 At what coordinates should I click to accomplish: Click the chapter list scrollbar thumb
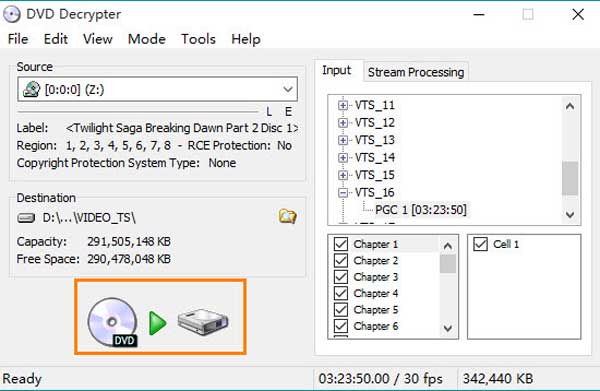click(x=448, y=264)
